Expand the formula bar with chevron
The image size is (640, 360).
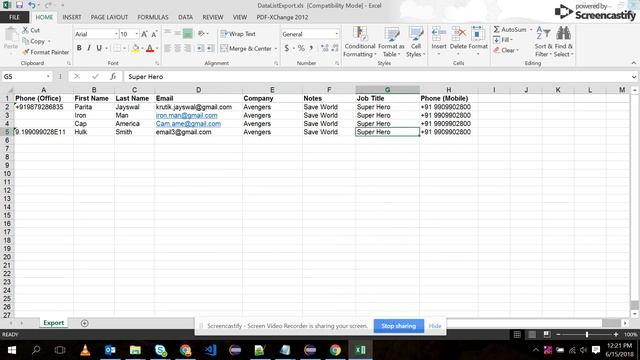pyautogui.click(x=633, y=77)
